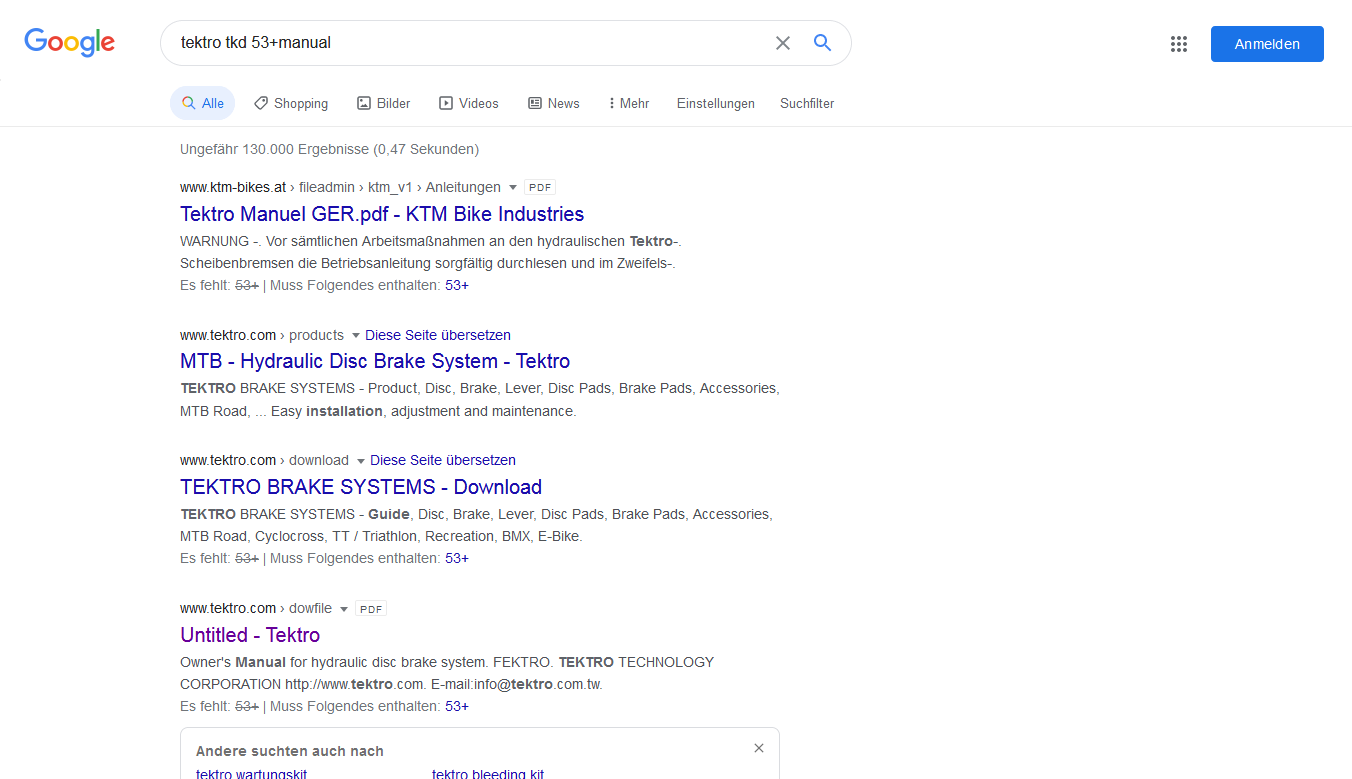Switch to the Videos tab
The height and width of the screenshot is (779, 1352).
[469, 103]
